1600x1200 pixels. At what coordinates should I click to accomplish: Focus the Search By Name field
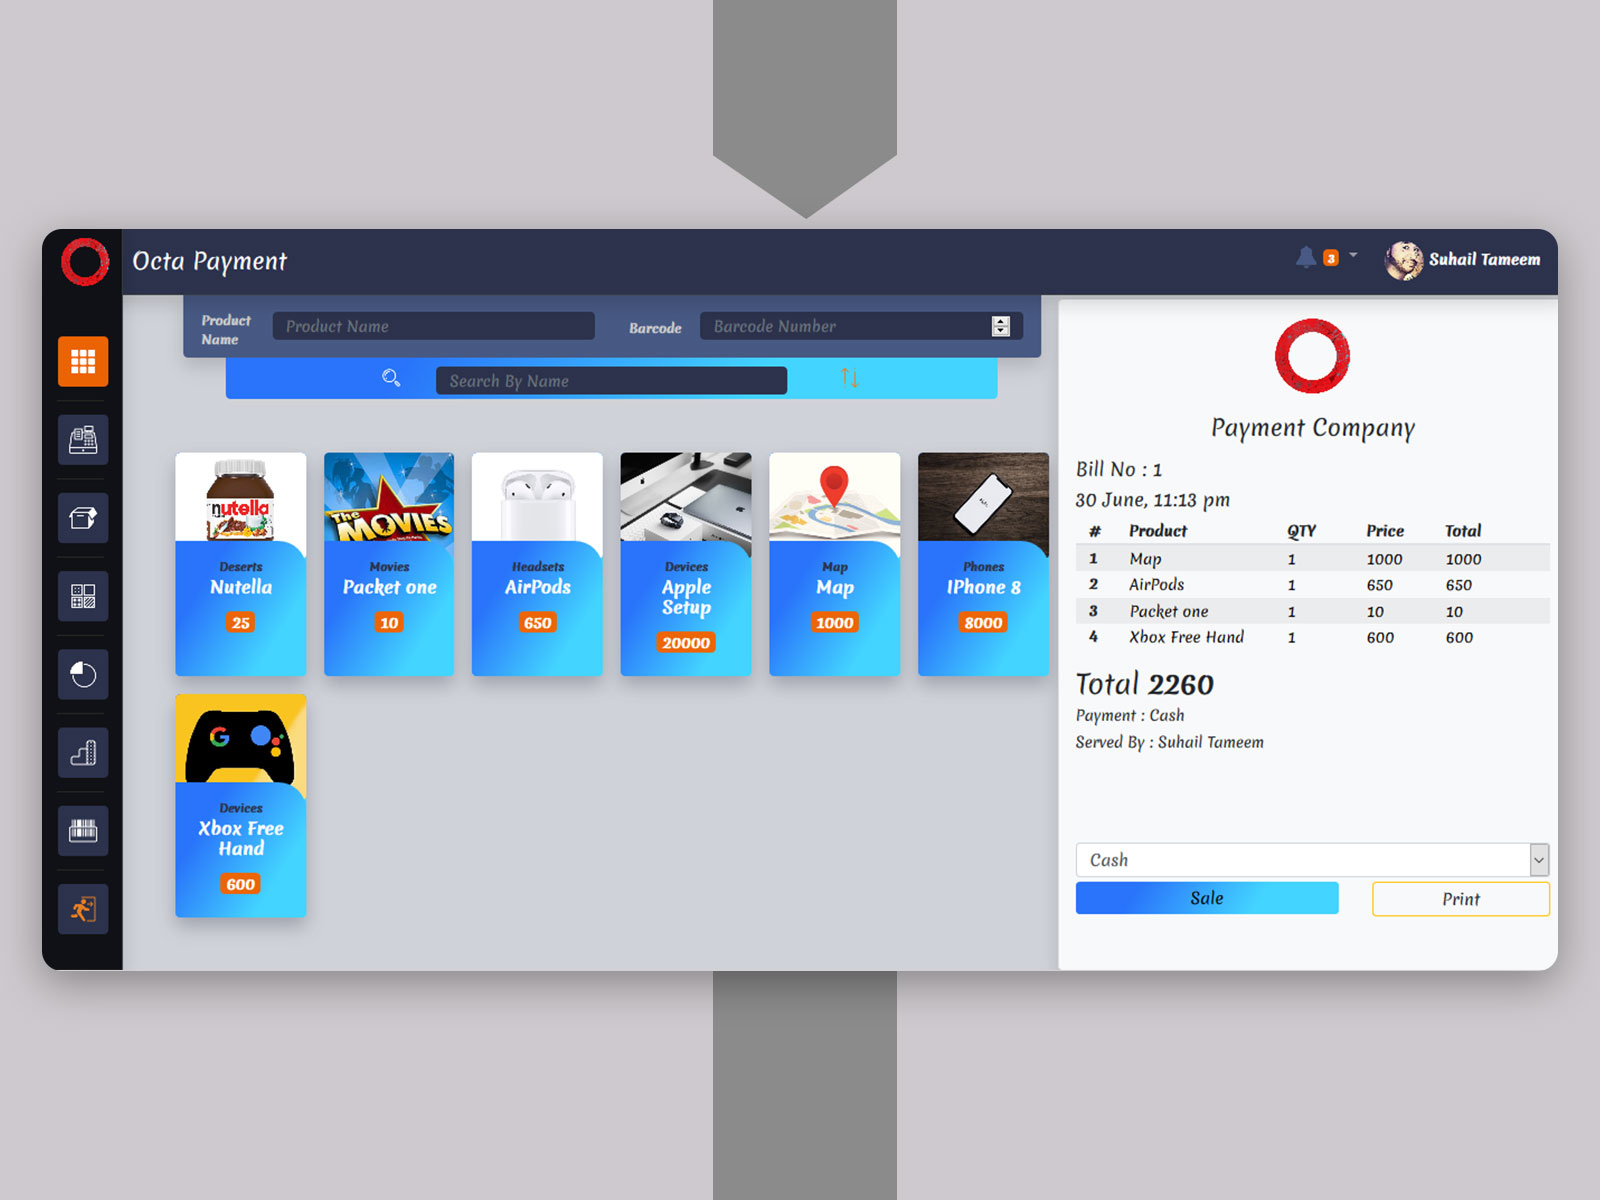(611, 381)
